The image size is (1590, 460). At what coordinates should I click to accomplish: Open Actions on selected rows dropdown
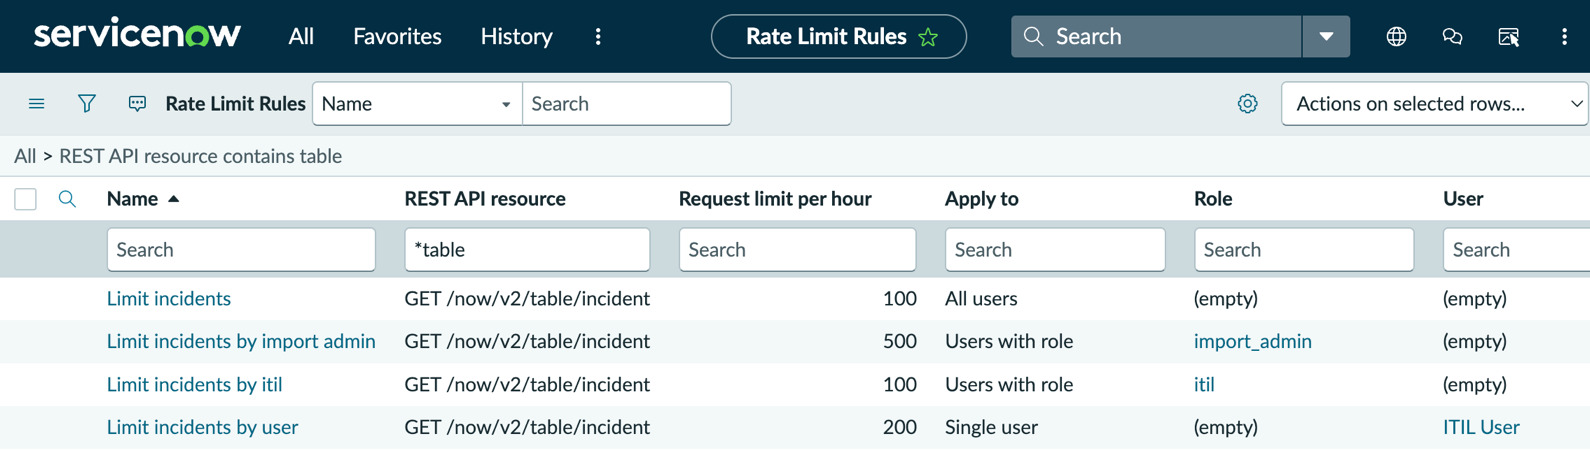pos(1434,104)
